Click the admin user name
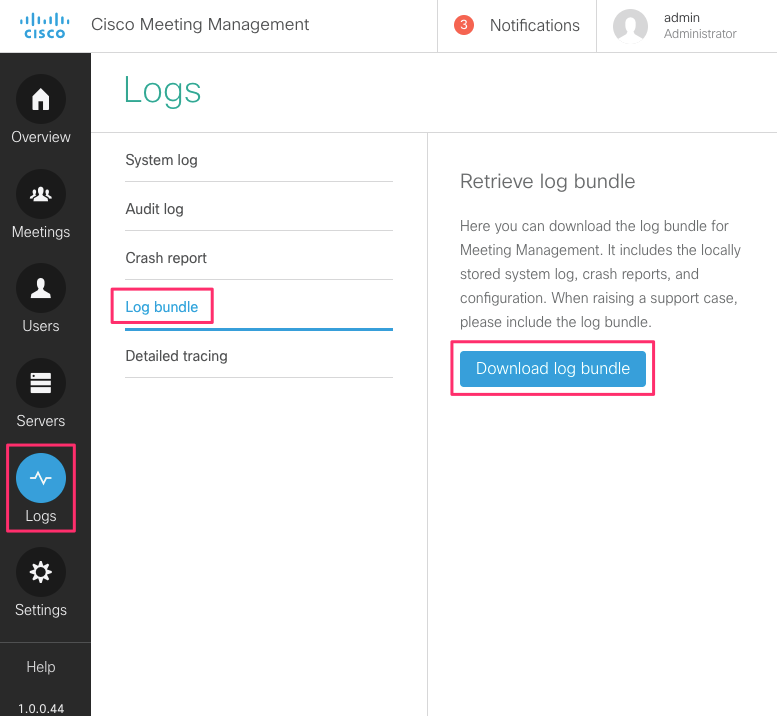 [681, 18]
